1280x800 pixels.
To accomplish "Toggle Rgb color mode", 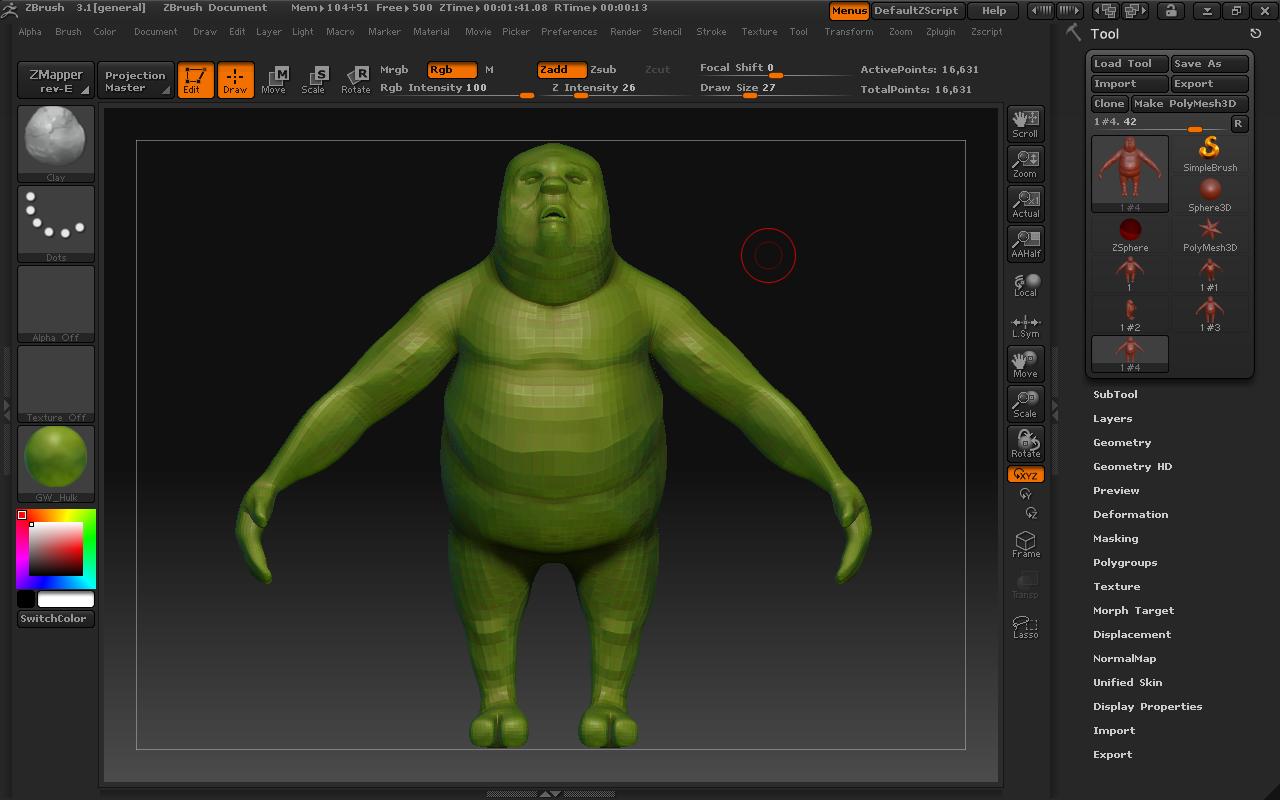I will tap(452, 69).
